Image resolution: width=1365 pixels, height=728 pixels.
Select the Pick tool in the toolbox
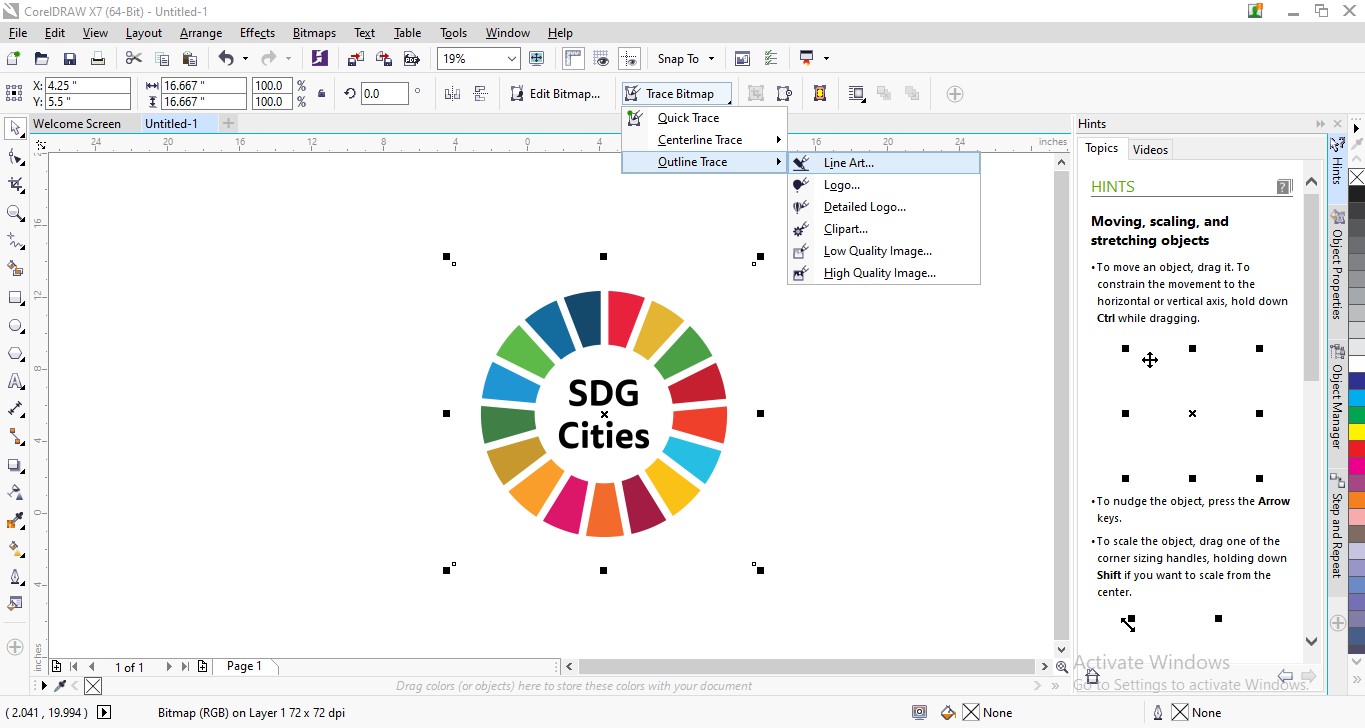(x=15, y=129)
